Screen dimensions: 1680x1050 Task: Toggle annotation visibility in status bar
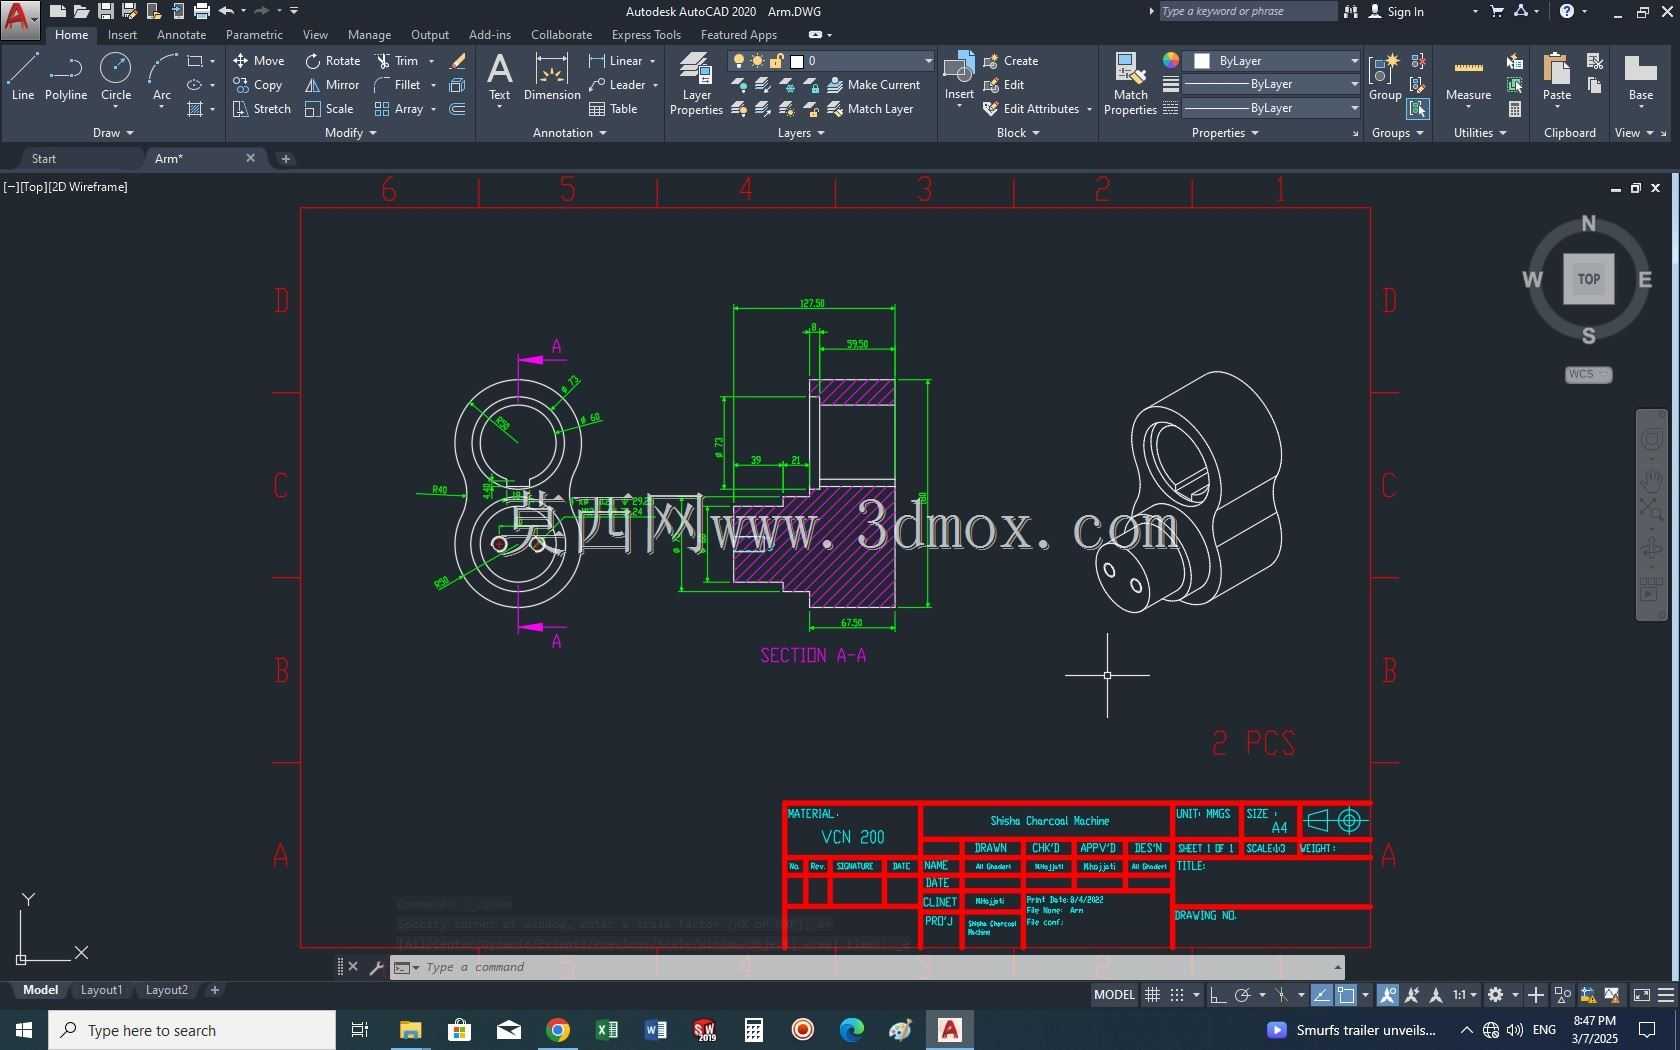click(1388, 995)
